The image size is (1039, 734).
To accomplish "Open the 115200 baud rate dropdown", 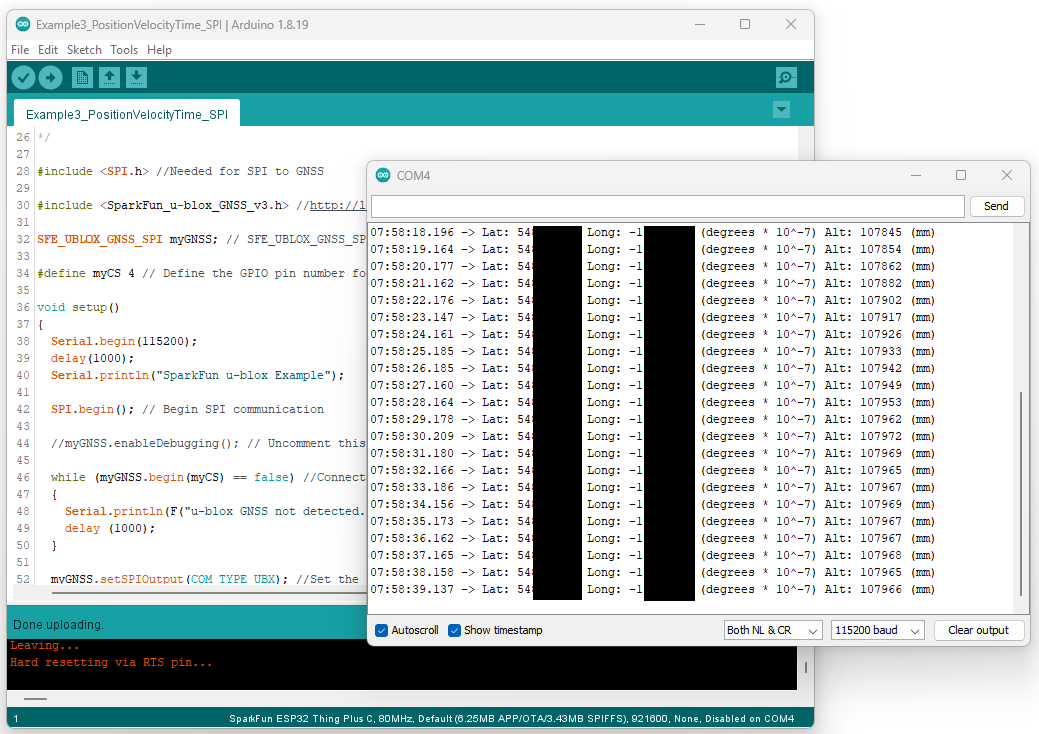I will point(877,630).
